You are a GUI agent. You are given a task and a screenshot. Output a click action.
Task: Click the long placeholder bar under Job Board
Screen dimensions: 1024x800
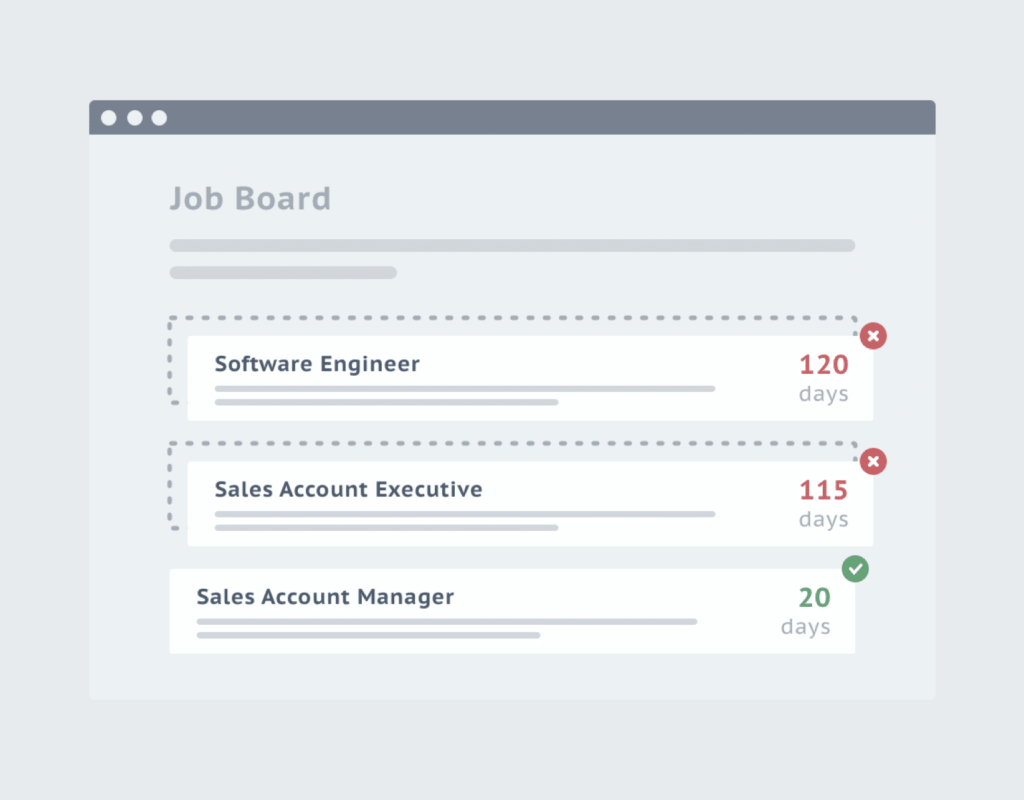point(512,246)
